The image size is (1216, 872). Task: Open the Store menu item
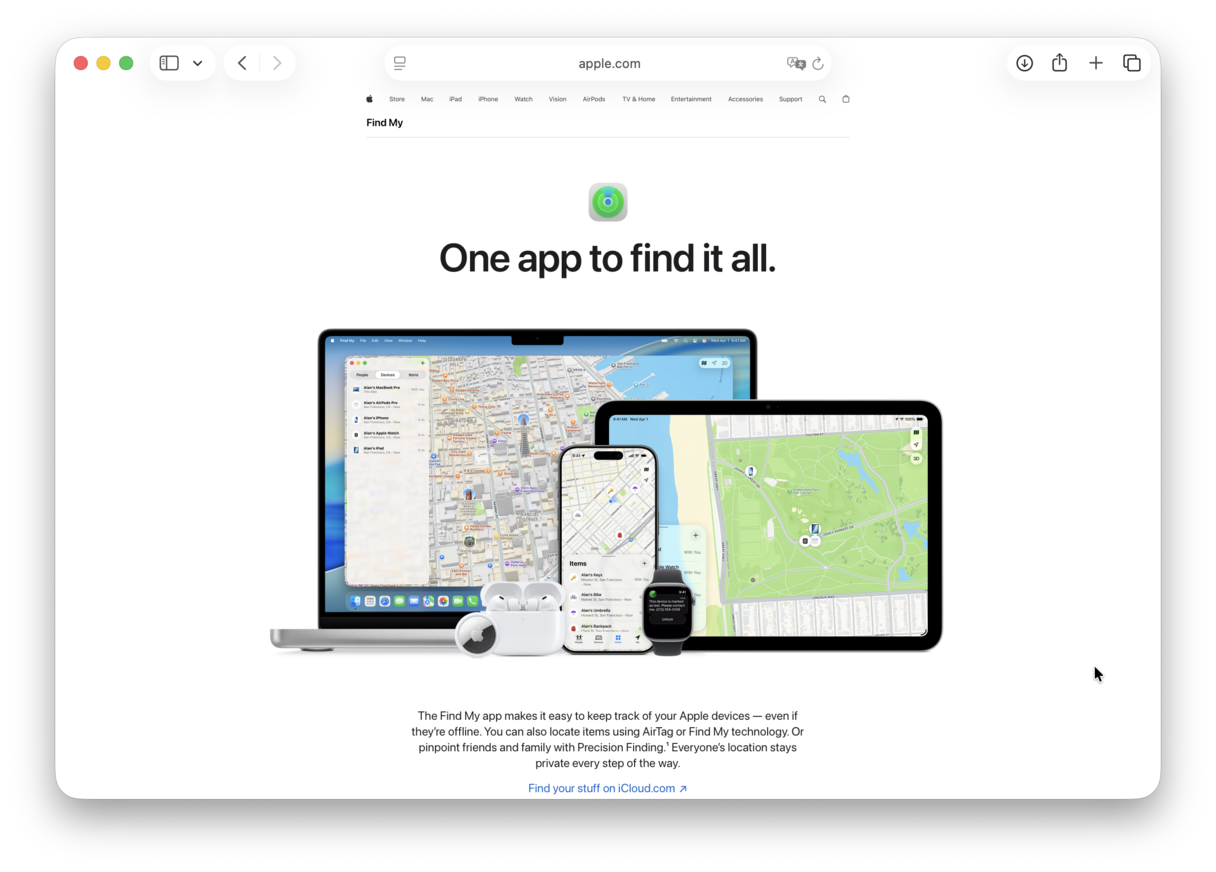pyautogui.click(x=397, y=99)
